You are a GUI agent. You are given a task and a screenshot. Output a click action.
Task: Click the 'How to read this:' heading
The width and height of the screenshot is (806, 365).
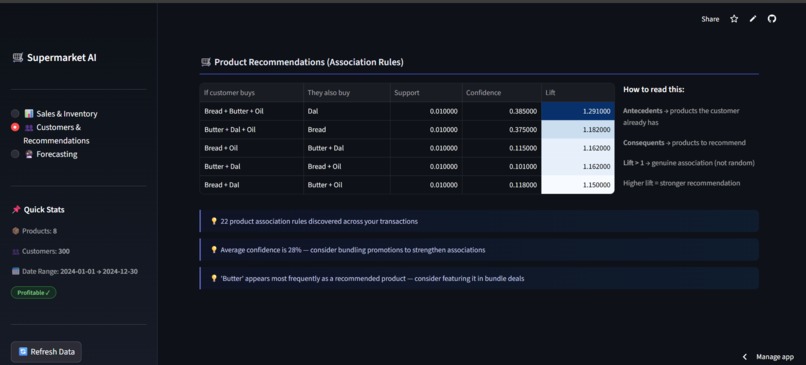654,89
